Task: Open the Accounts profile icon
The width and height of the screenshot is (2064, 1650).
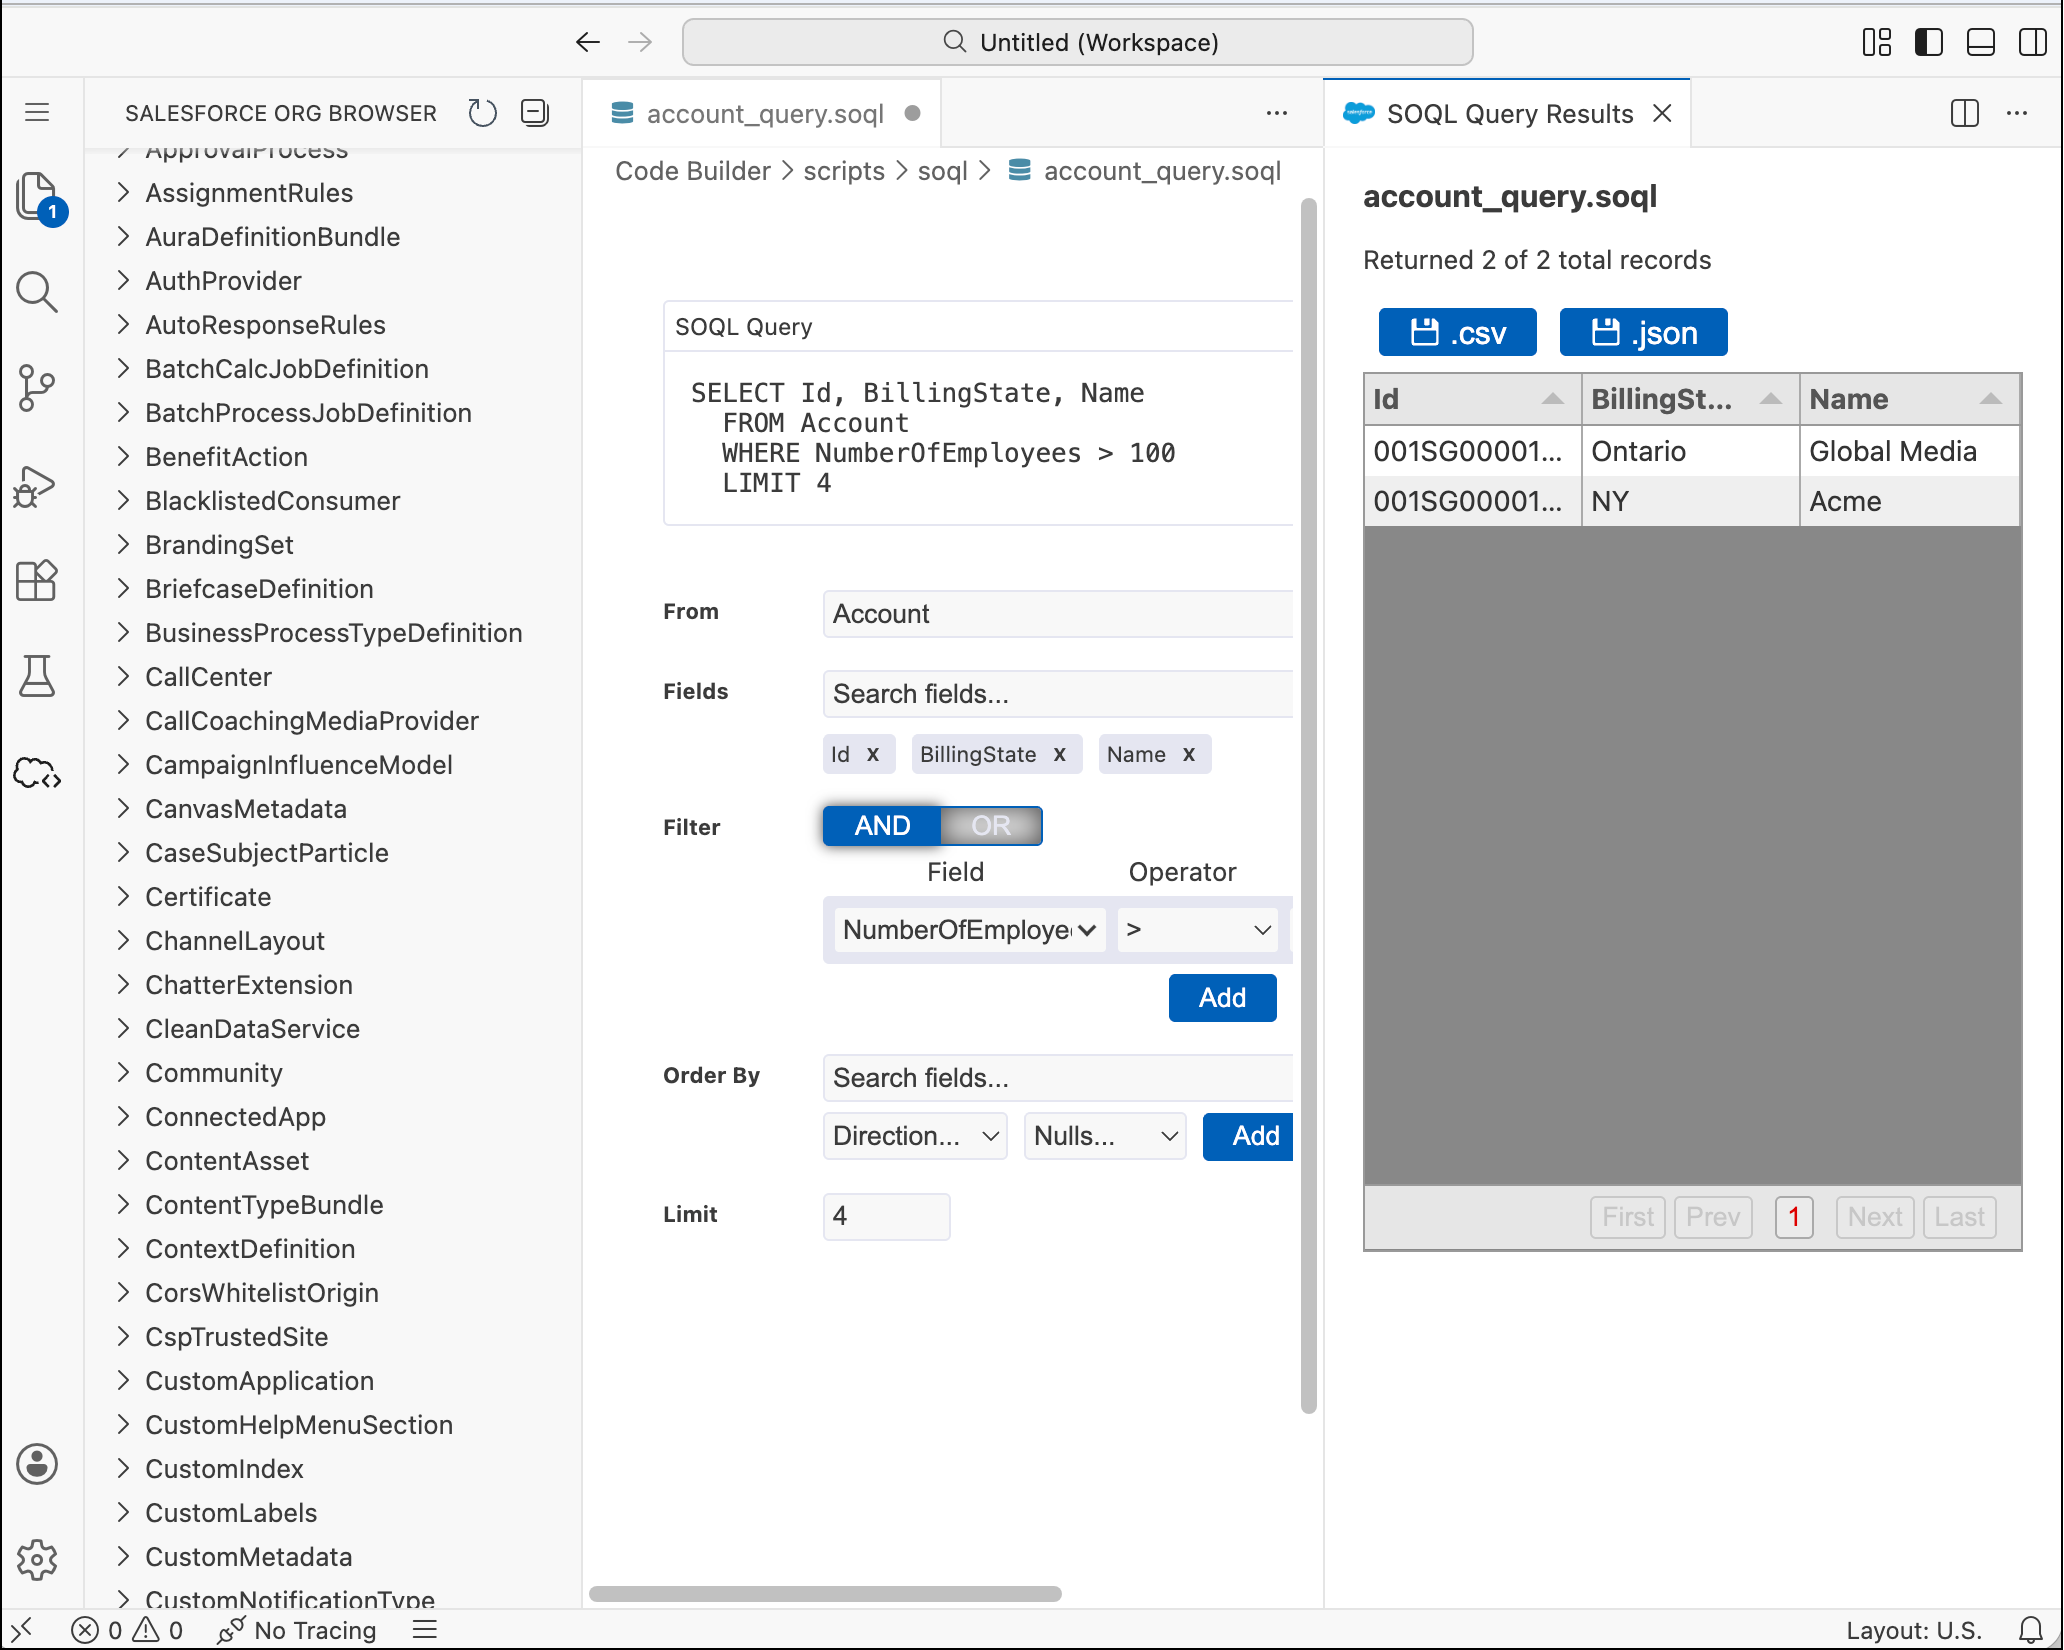Action: pos(37,1465)
